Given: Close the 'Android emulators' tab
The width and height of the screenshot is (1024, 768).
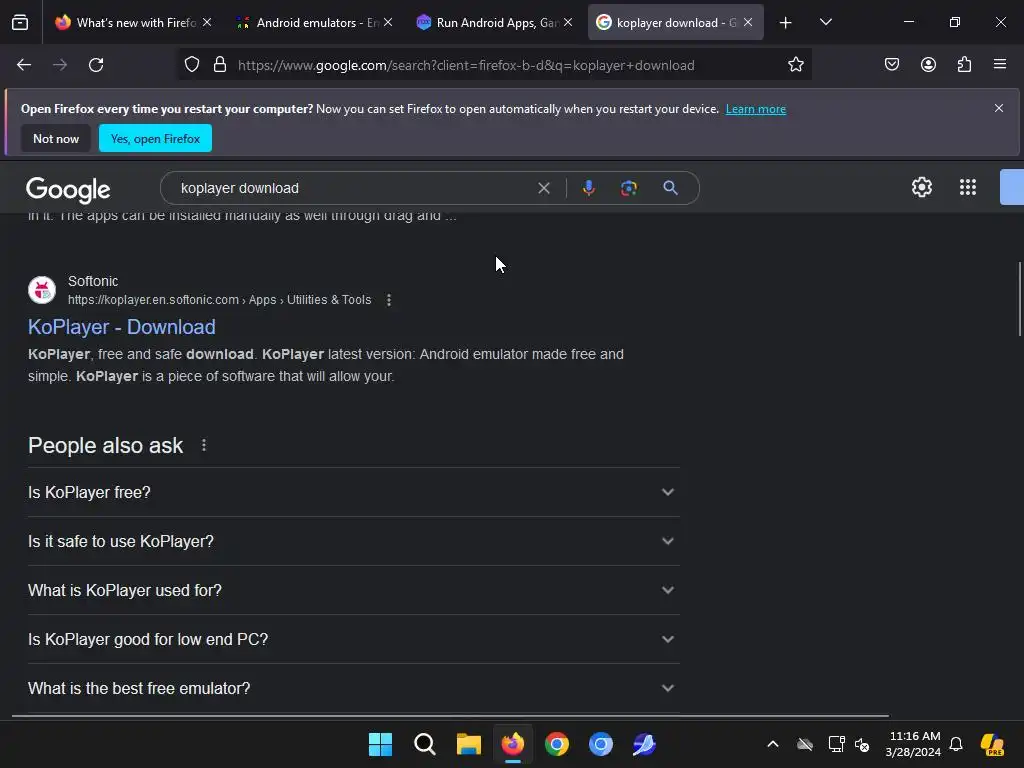Looking at the screenshot, I should tap(388, 22).
